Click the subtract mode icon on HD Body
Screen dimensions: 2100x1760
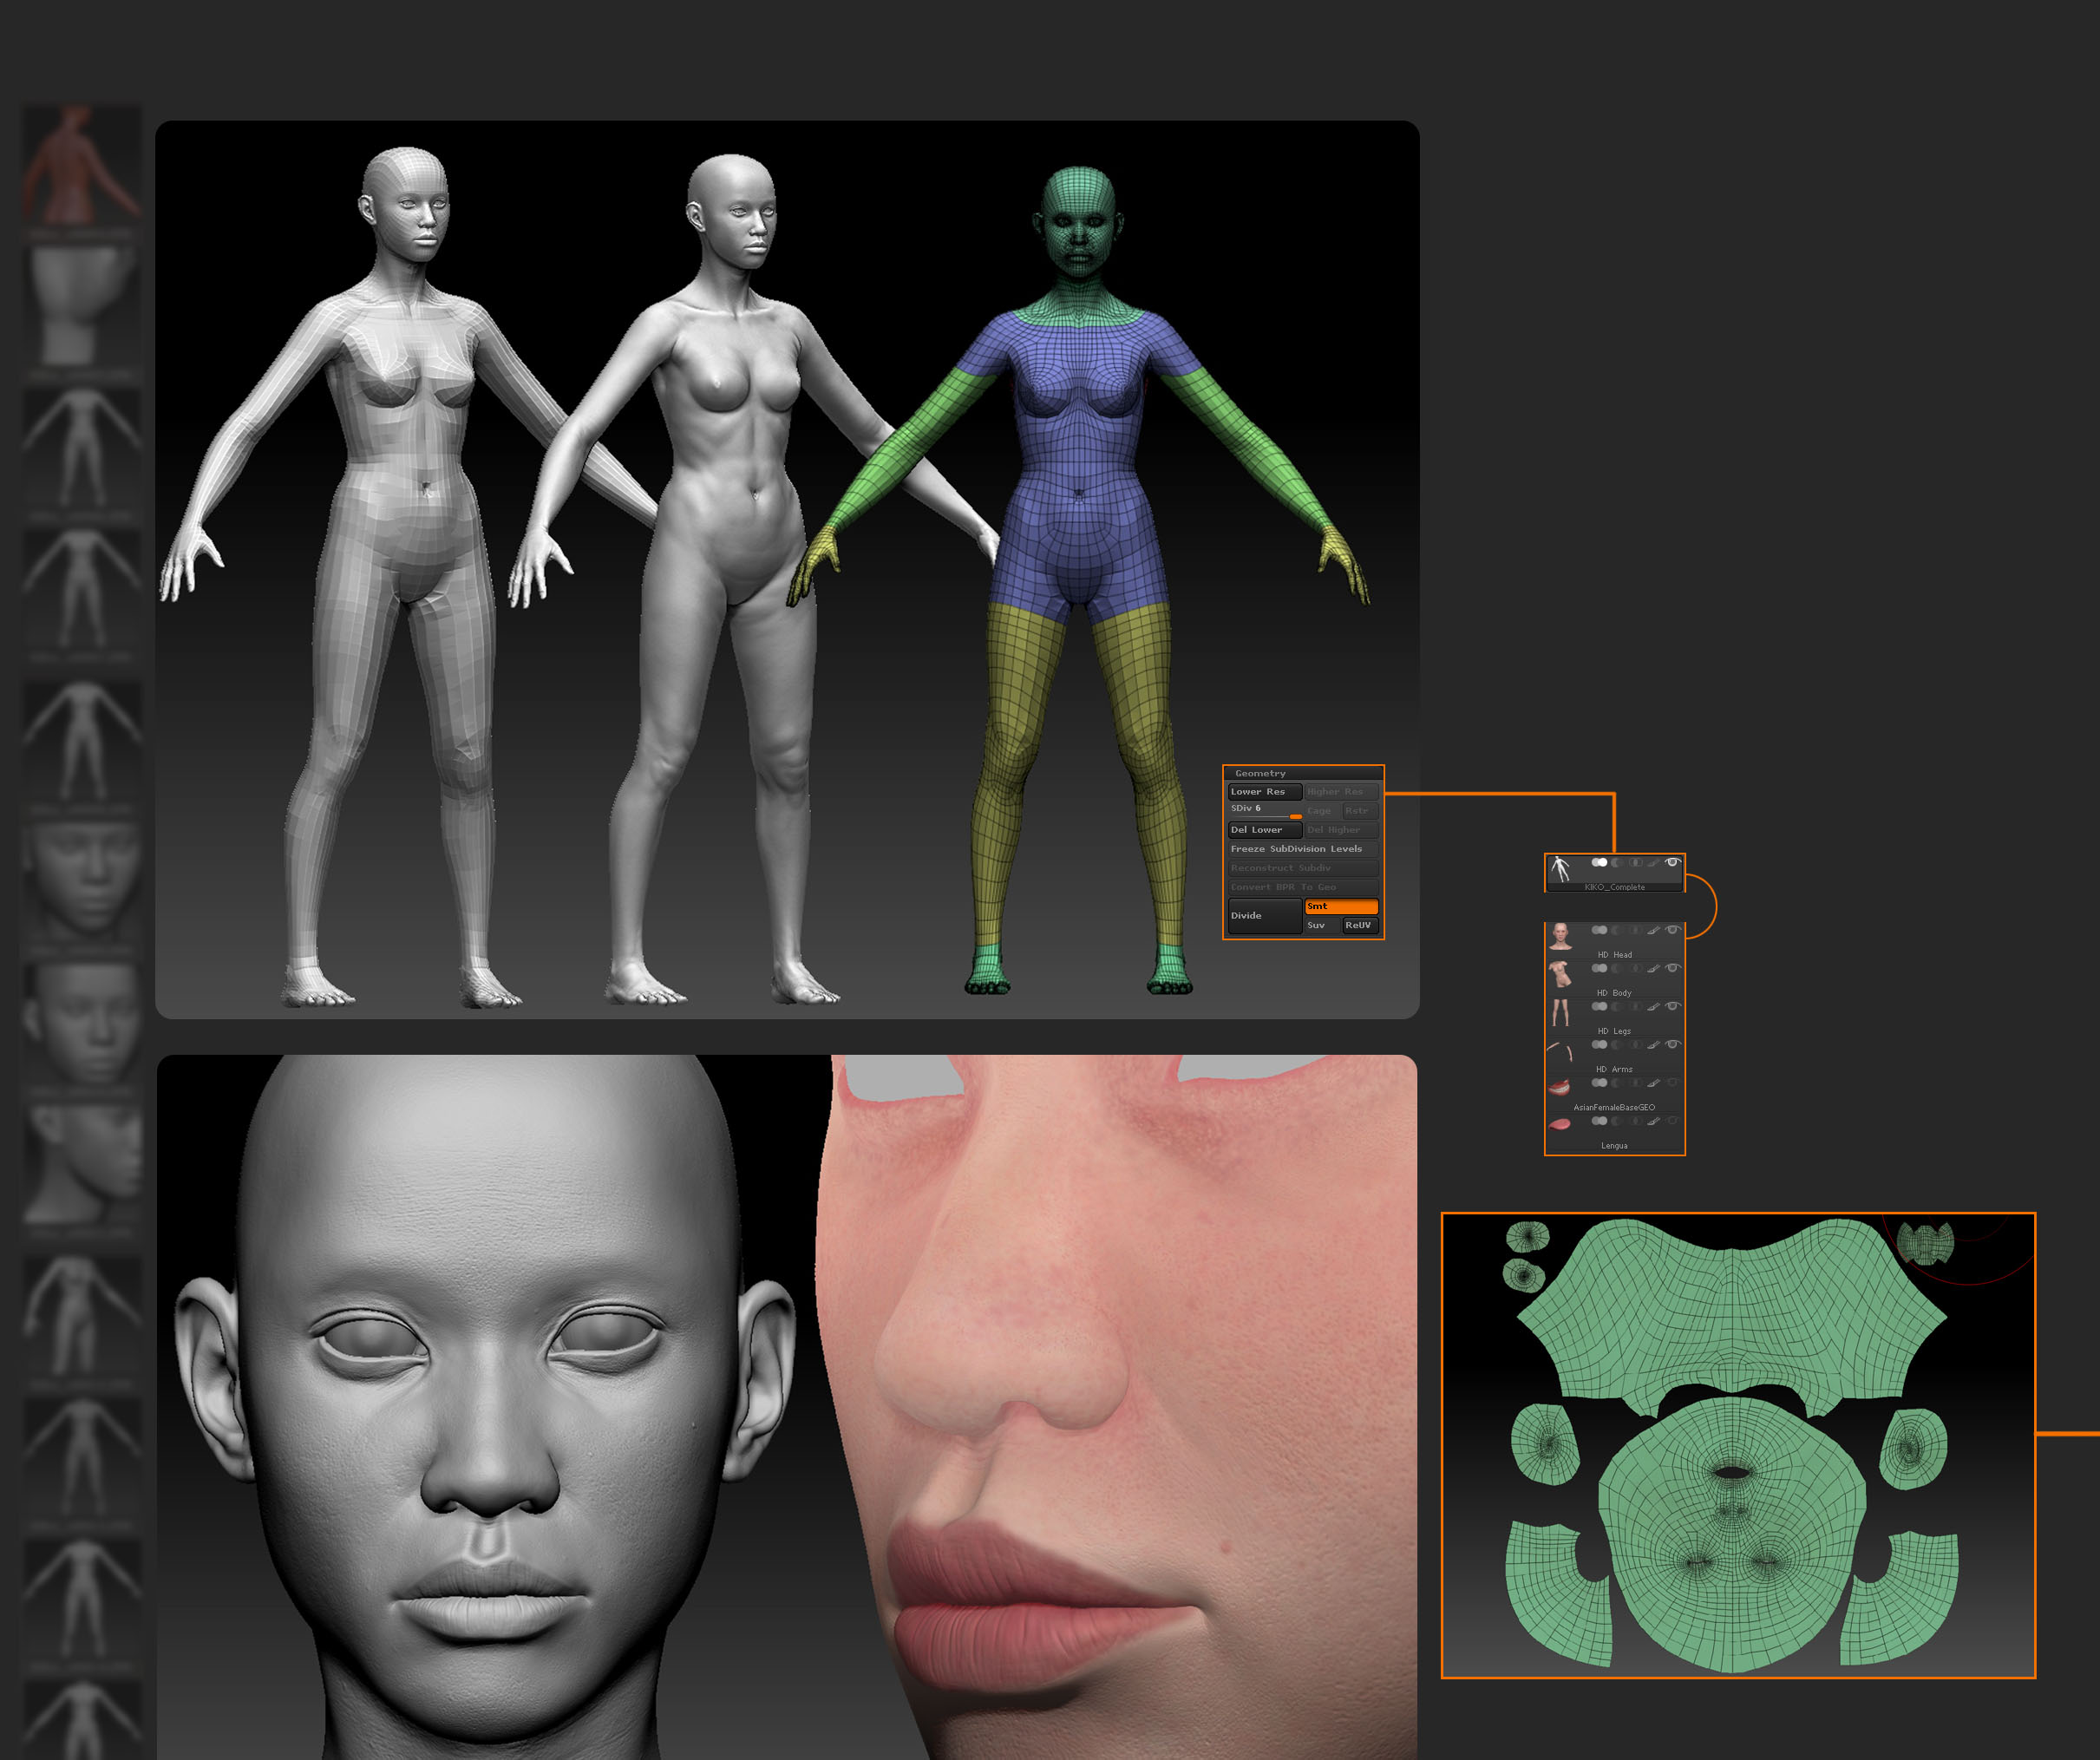coord(1617,969)
